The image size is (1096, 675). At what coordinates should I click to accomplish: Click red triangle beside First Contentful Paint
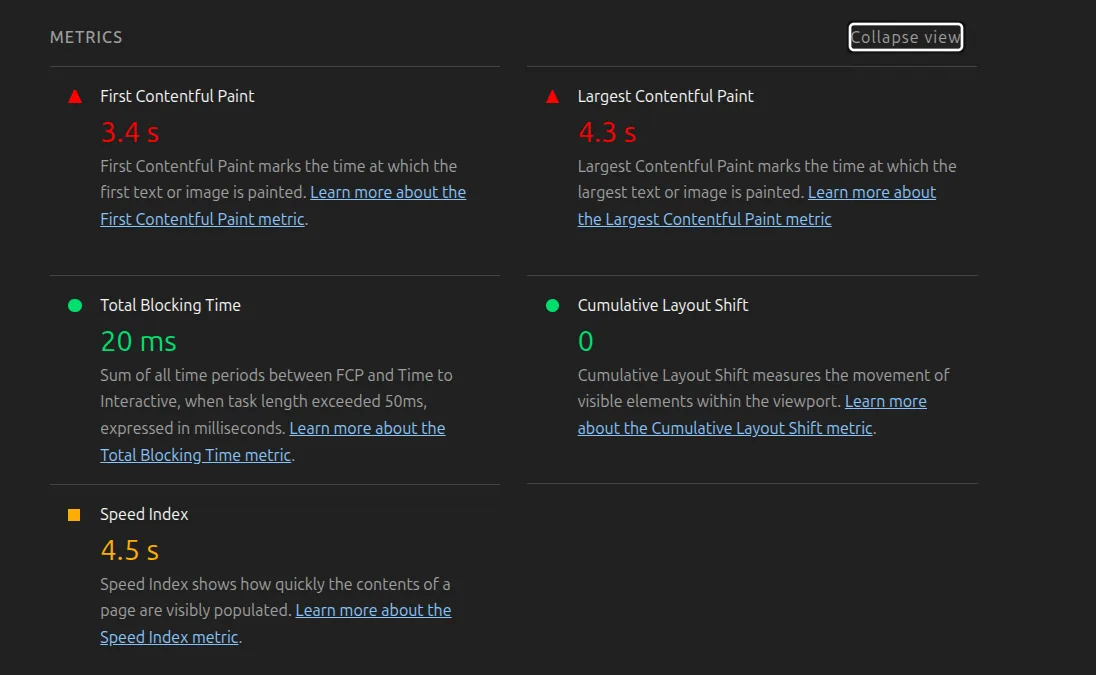pyautogui.click(x=75, y=96)
